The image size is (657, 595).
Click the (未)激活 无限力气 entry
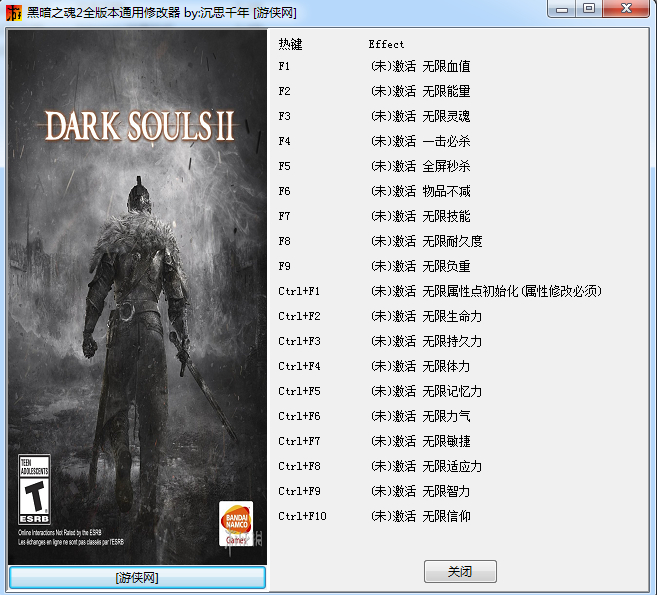[420, 416]
